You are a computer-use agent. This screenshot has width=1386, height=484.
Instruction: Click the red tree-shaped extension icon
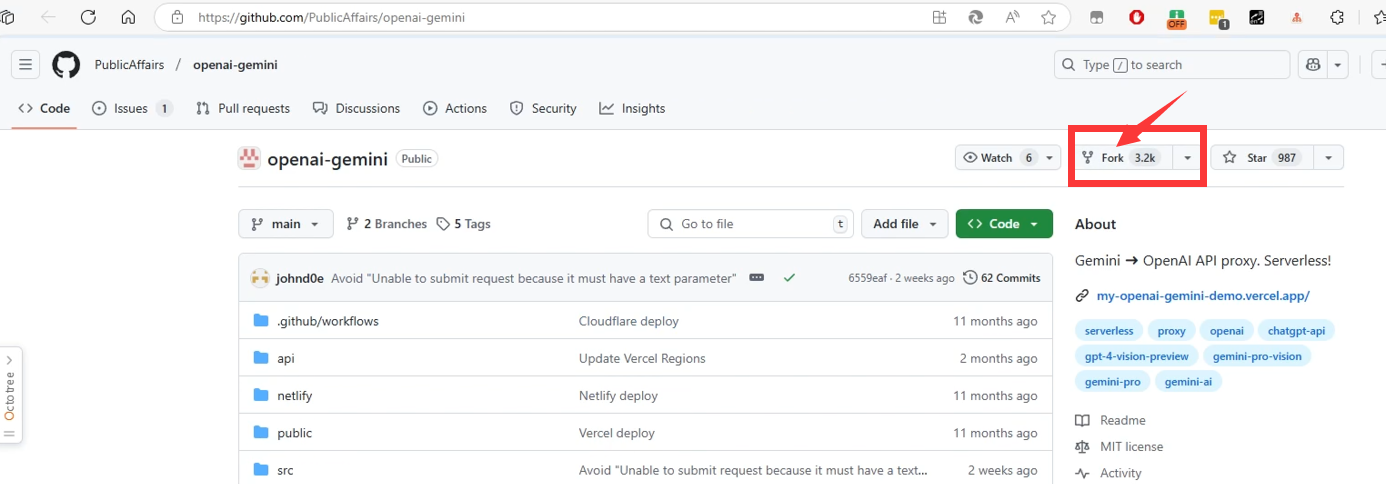[x=1297, y=17]
